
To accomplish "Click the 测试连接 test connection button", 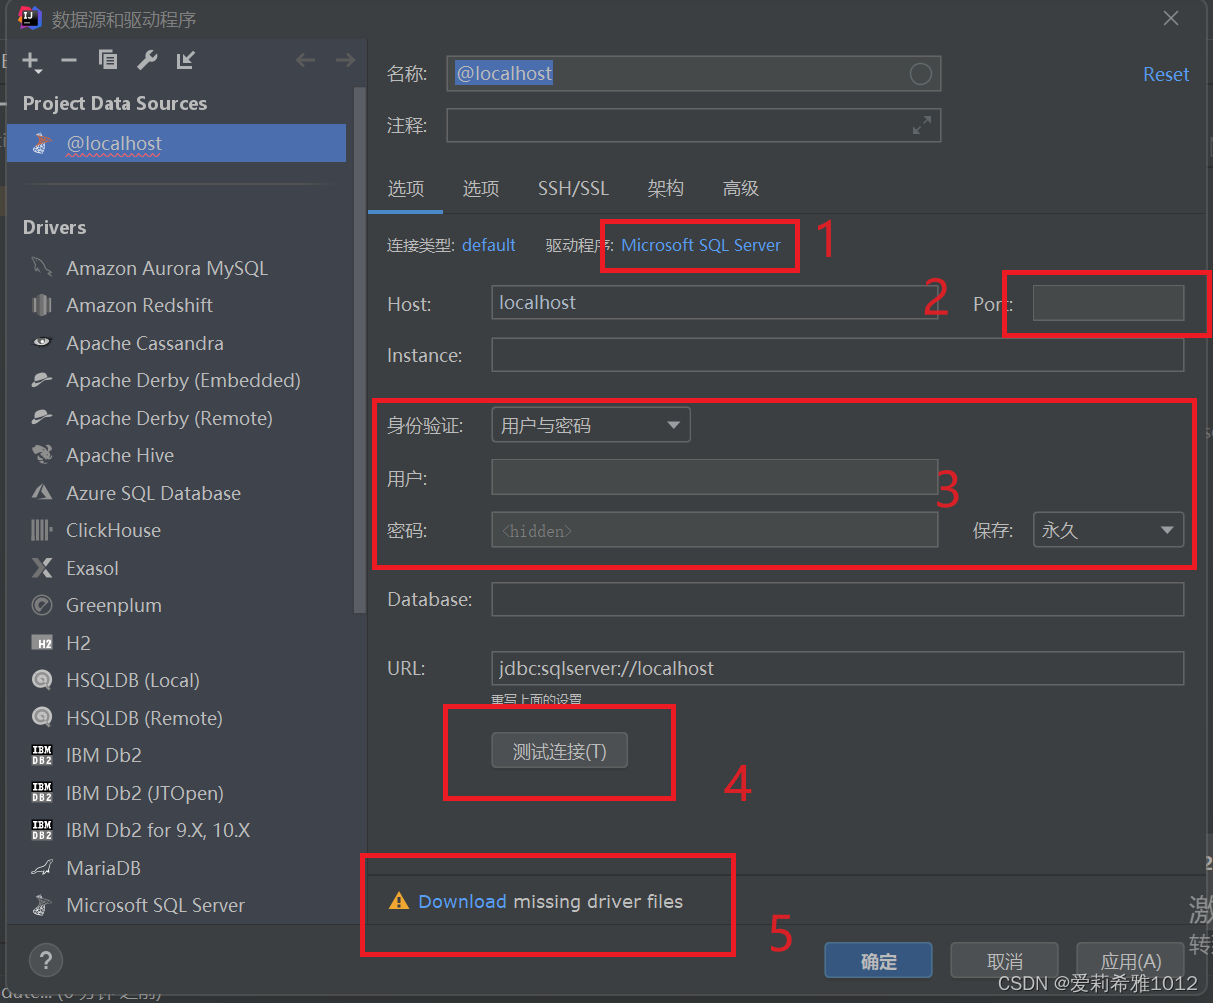I will [x=559, y=750].
